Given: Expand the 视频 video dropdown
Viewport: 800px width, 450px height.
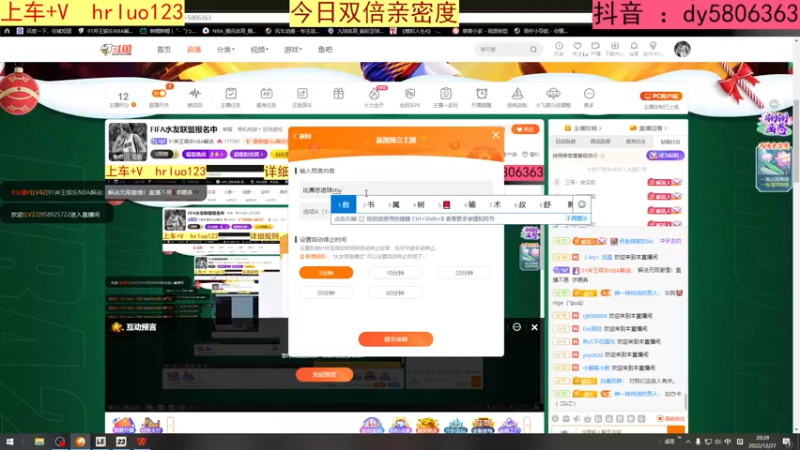Looking at the screenshot, I should click(x=259, y=49).
